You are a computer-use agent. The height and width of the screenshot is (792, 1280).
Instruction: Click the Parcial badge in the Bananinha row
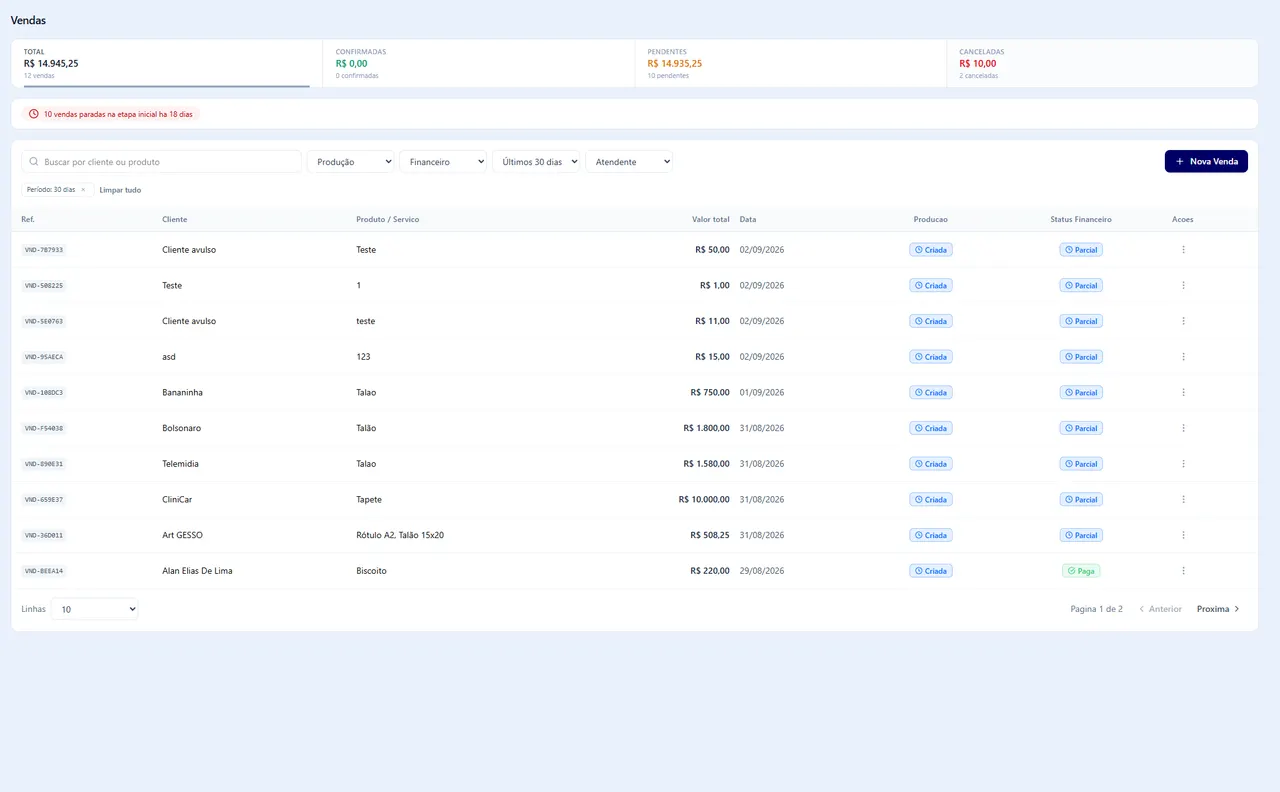tap(1081, 393)
